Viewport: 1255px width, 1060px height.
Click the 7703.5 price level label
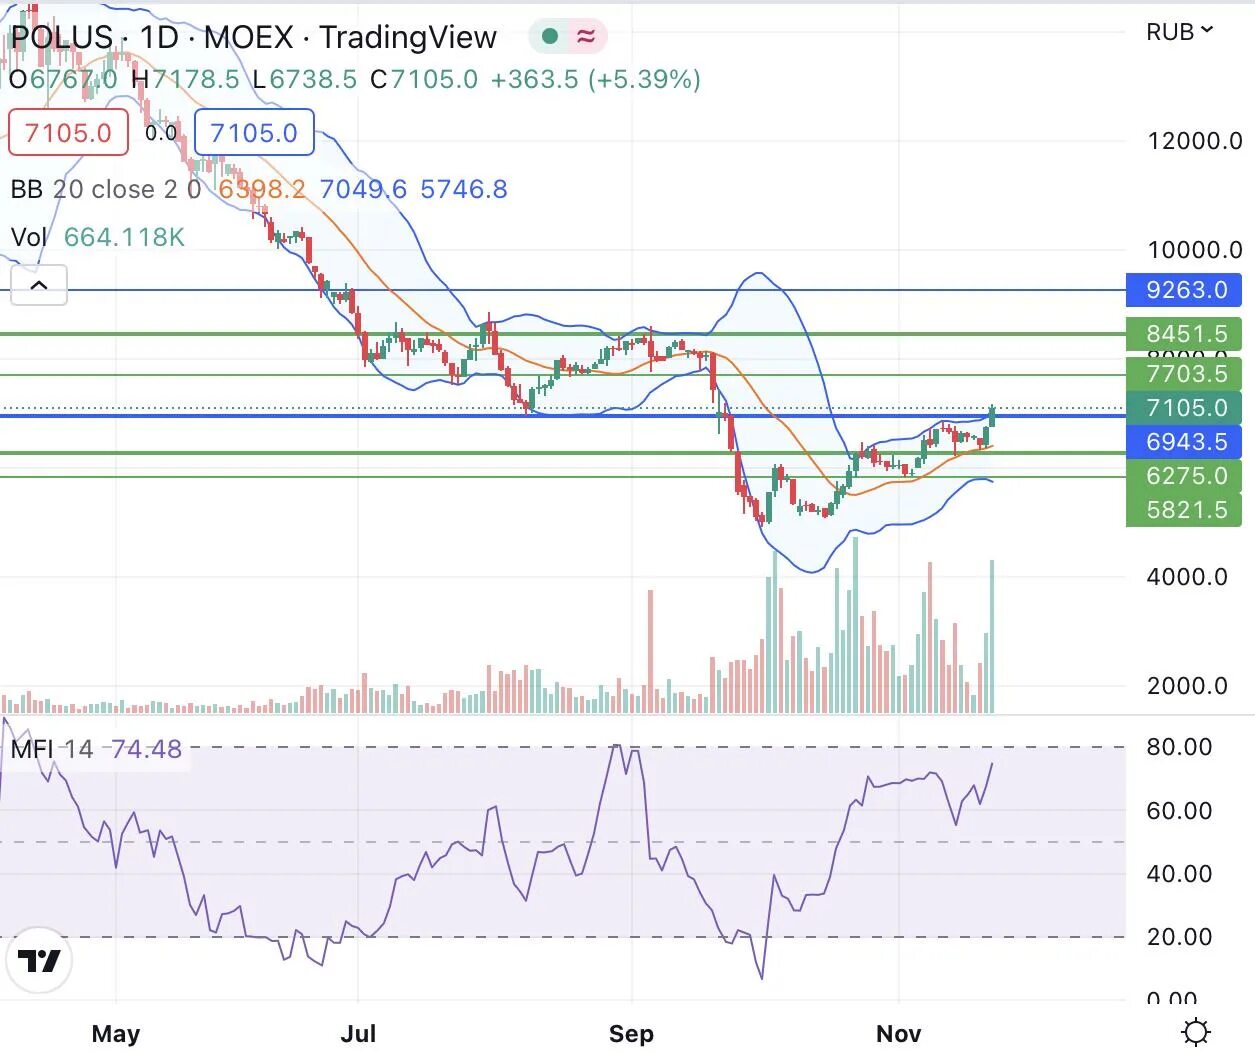point(1184,374)
